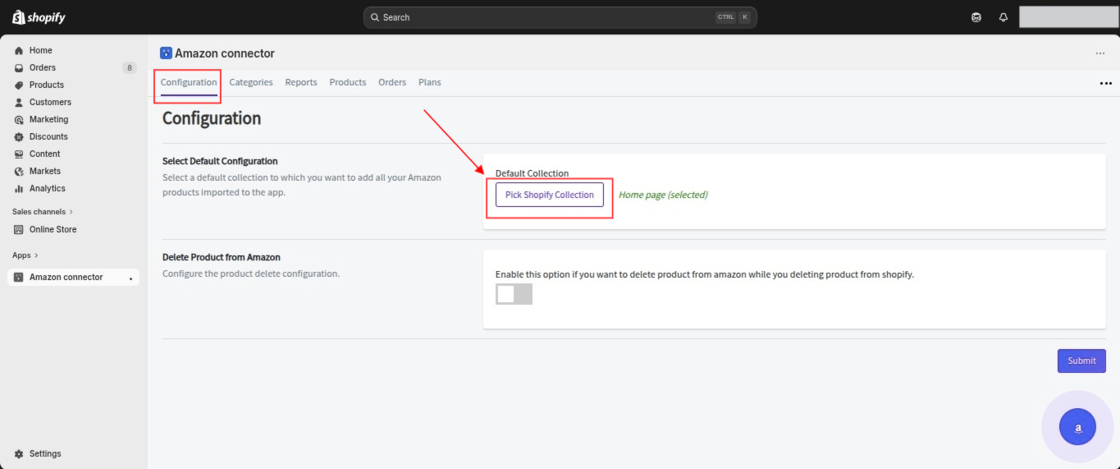The width and height of the screenshot is (1120, 469).
Task: Open the Reports tab
Action: pos(301,83)
